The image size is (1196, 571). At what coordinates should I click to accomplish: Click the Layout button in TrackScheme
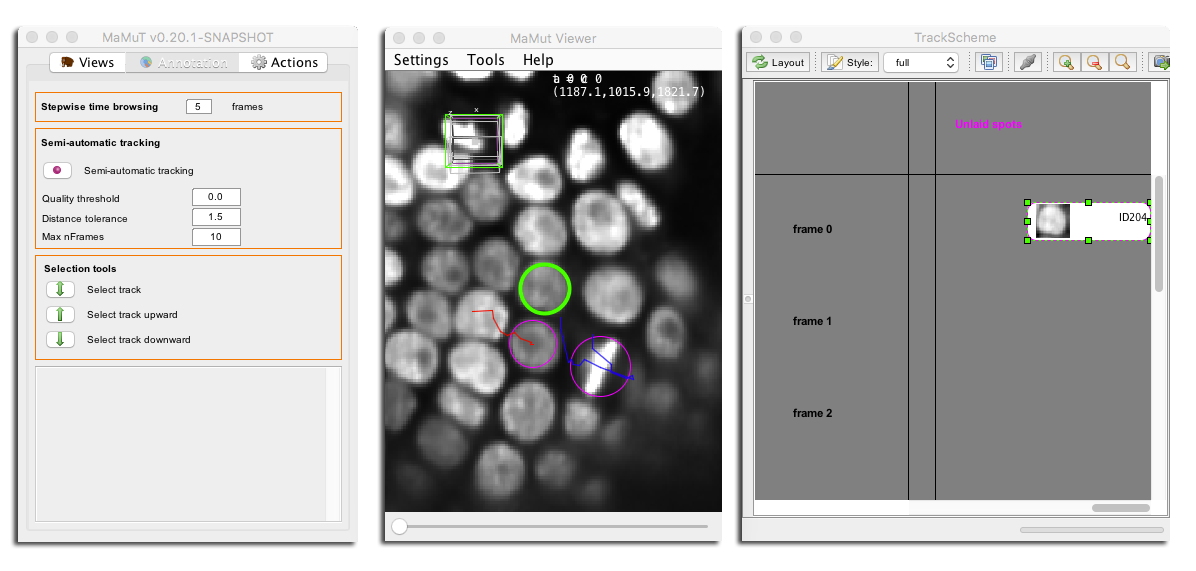778,63
